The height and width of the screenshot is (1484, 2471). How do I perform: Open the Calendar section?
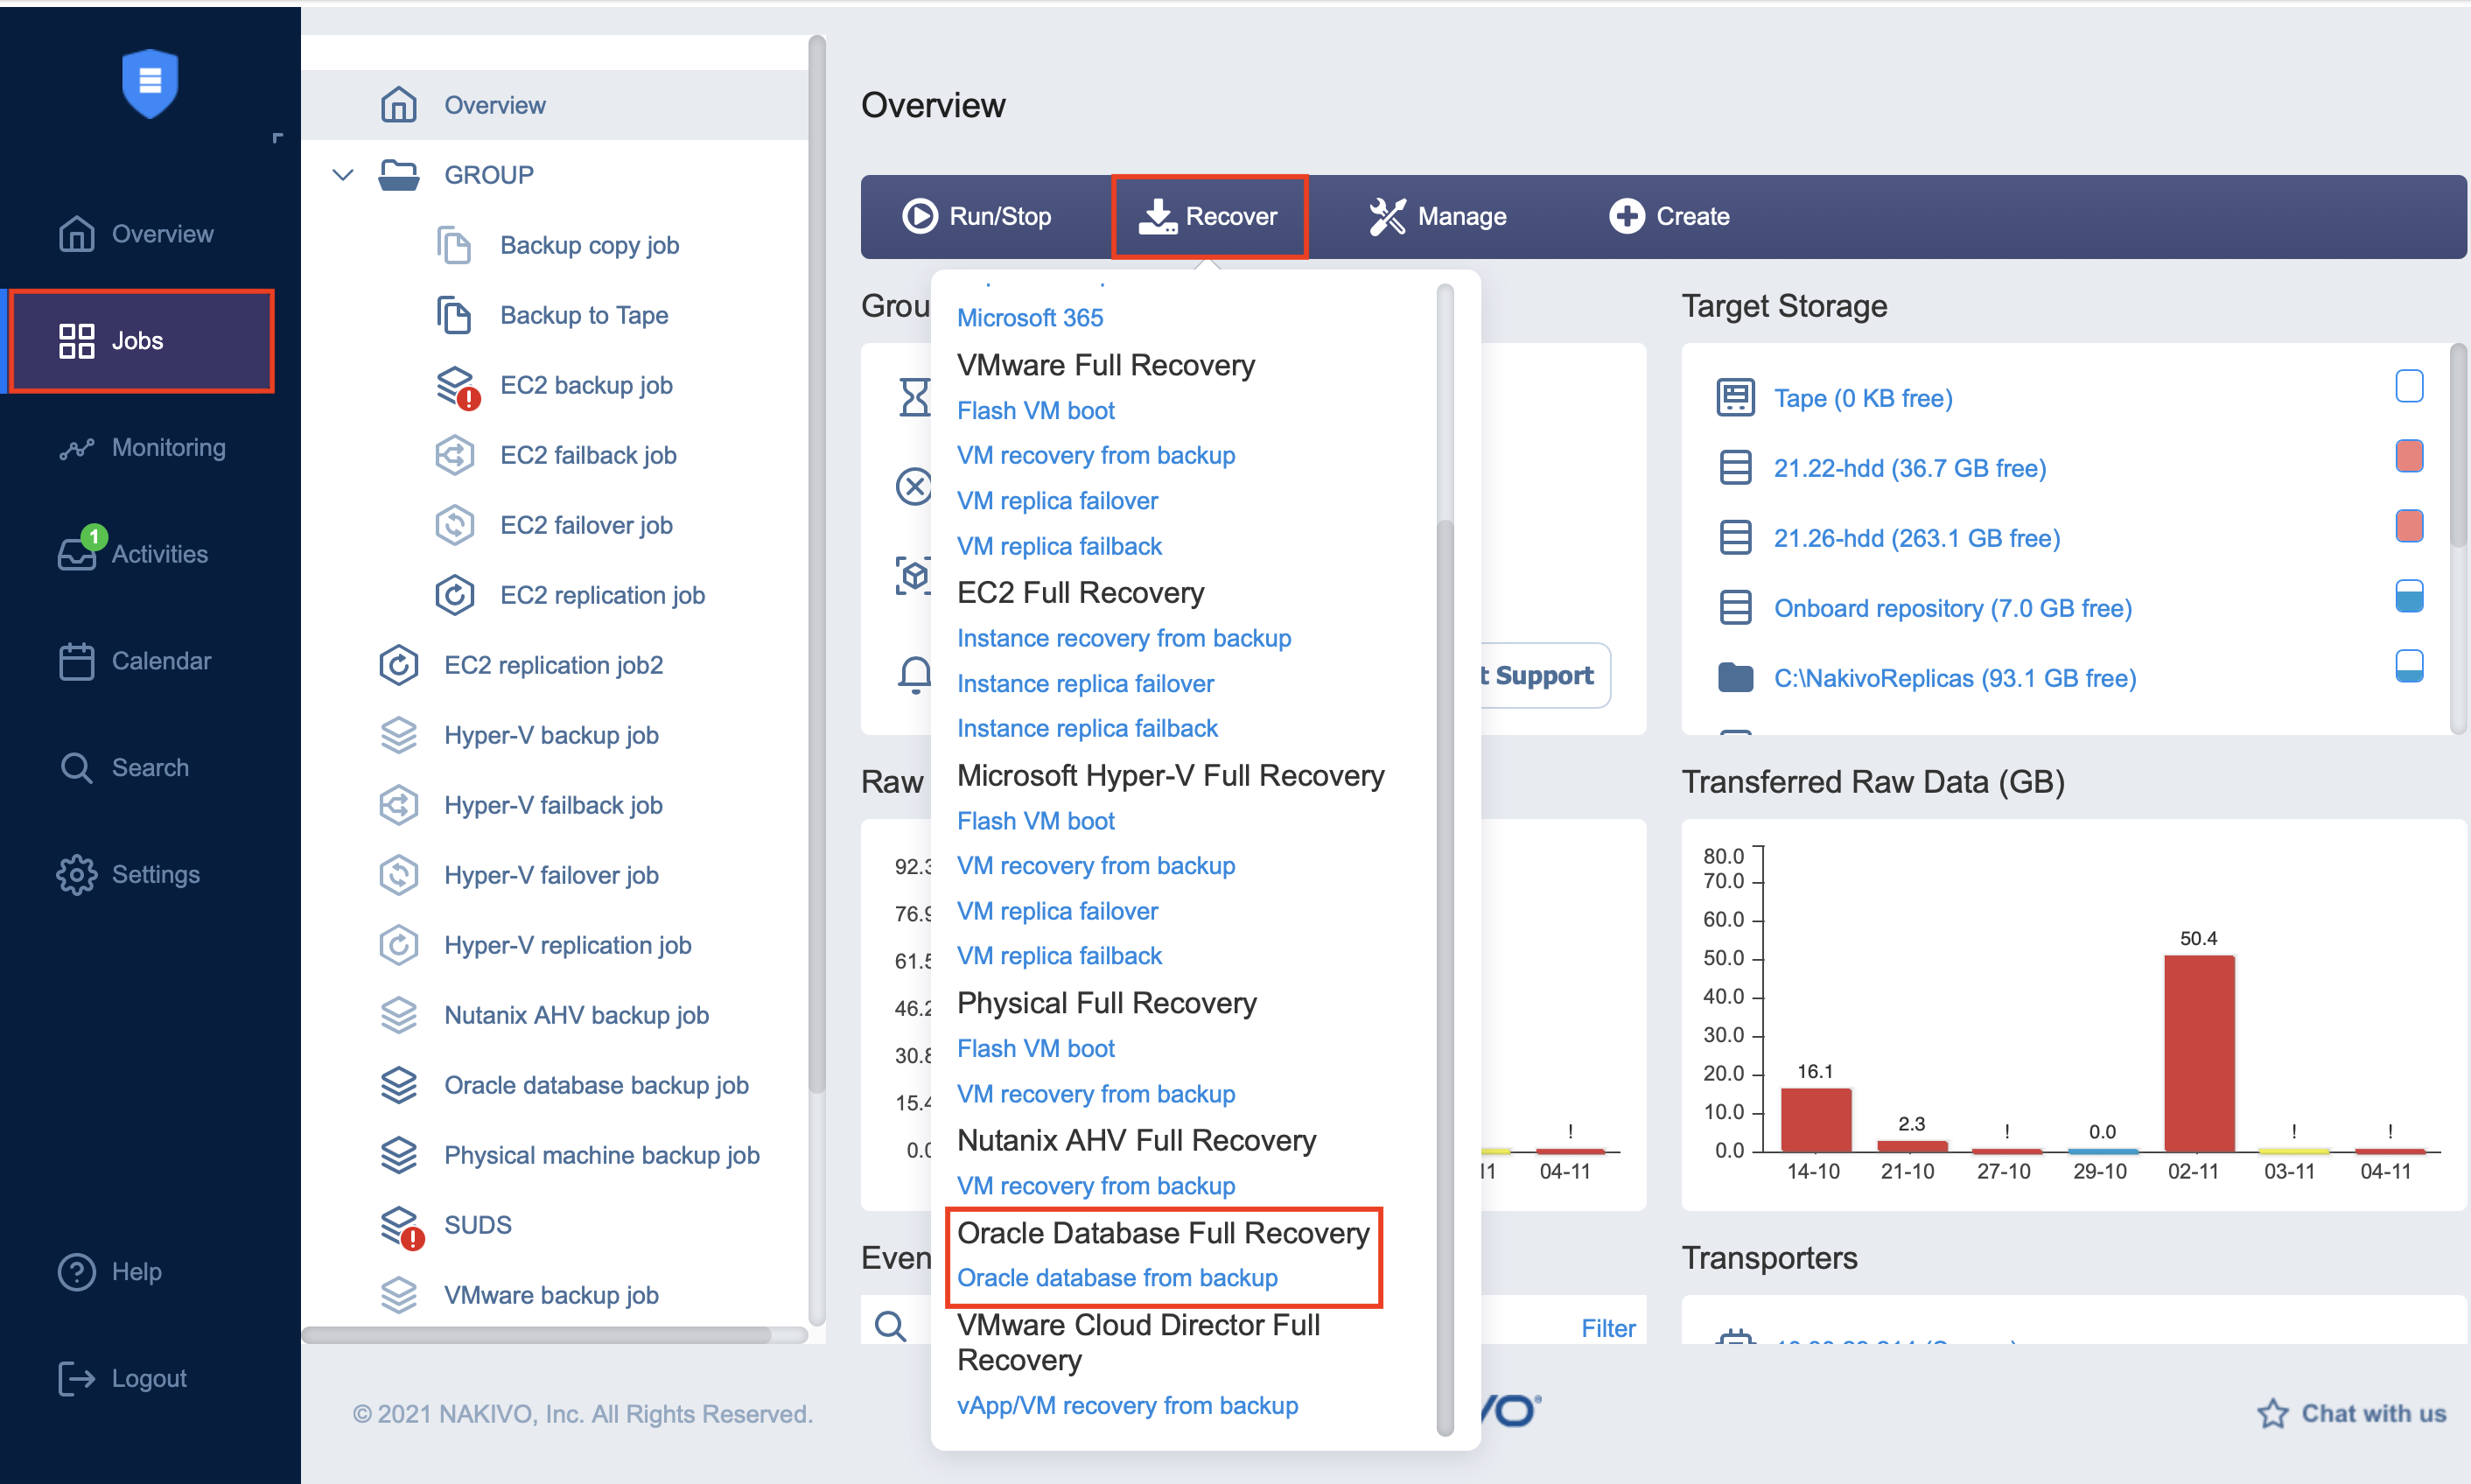135,660
